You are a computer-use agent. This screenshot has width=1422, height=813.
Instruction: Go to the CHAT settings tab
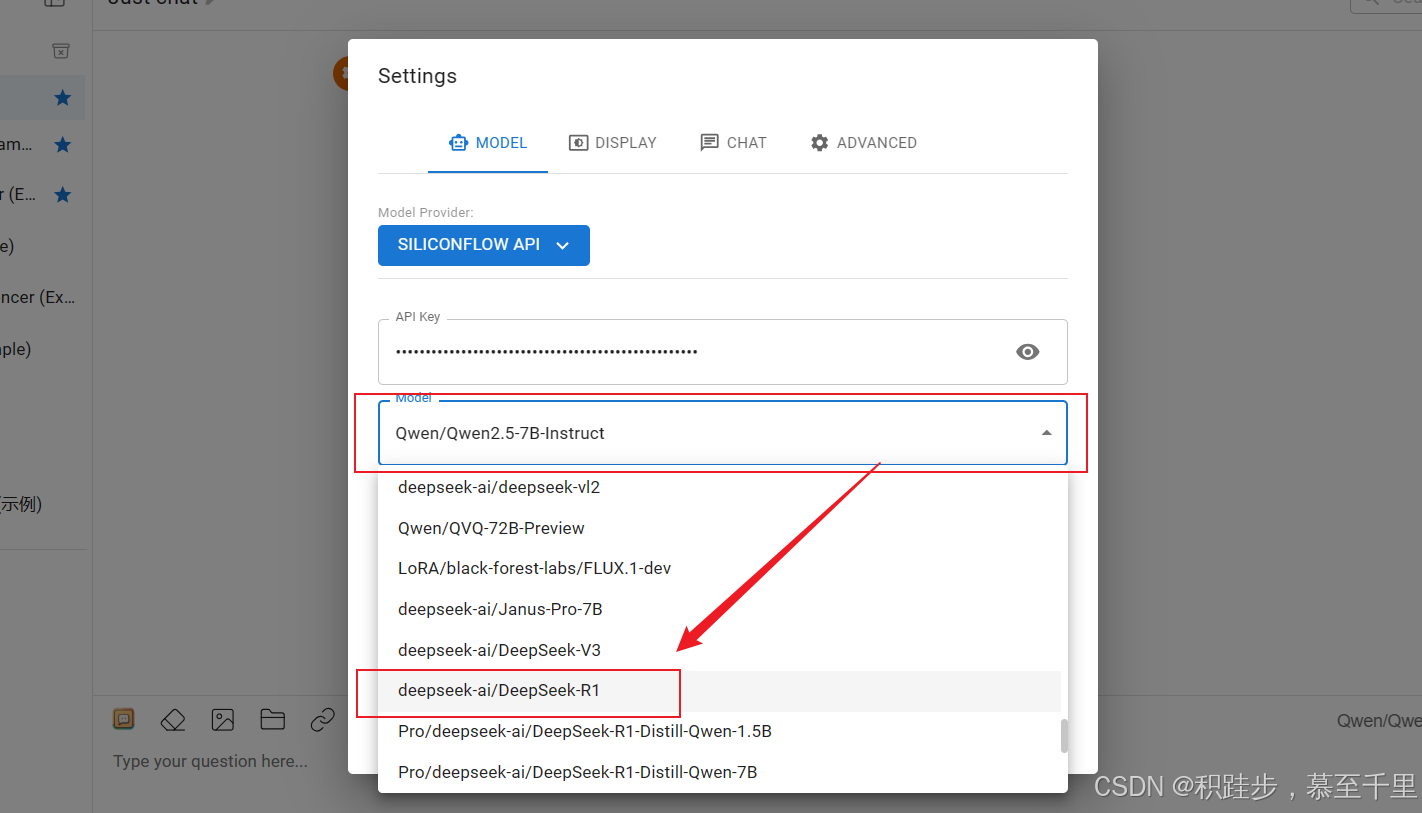(x=733, y=143)
